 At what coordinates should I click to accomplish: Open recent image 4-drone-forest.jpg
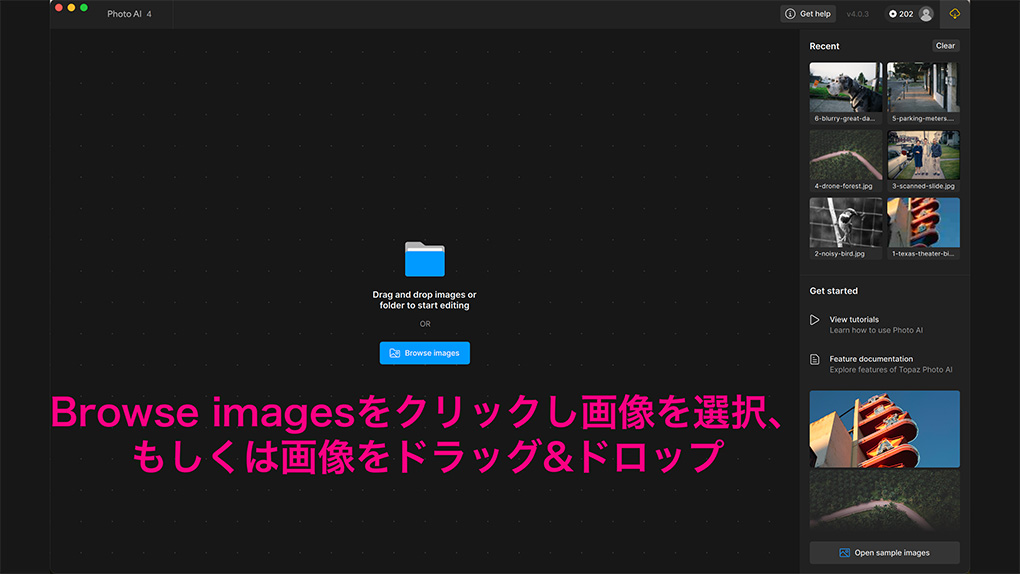click(846, 160)
